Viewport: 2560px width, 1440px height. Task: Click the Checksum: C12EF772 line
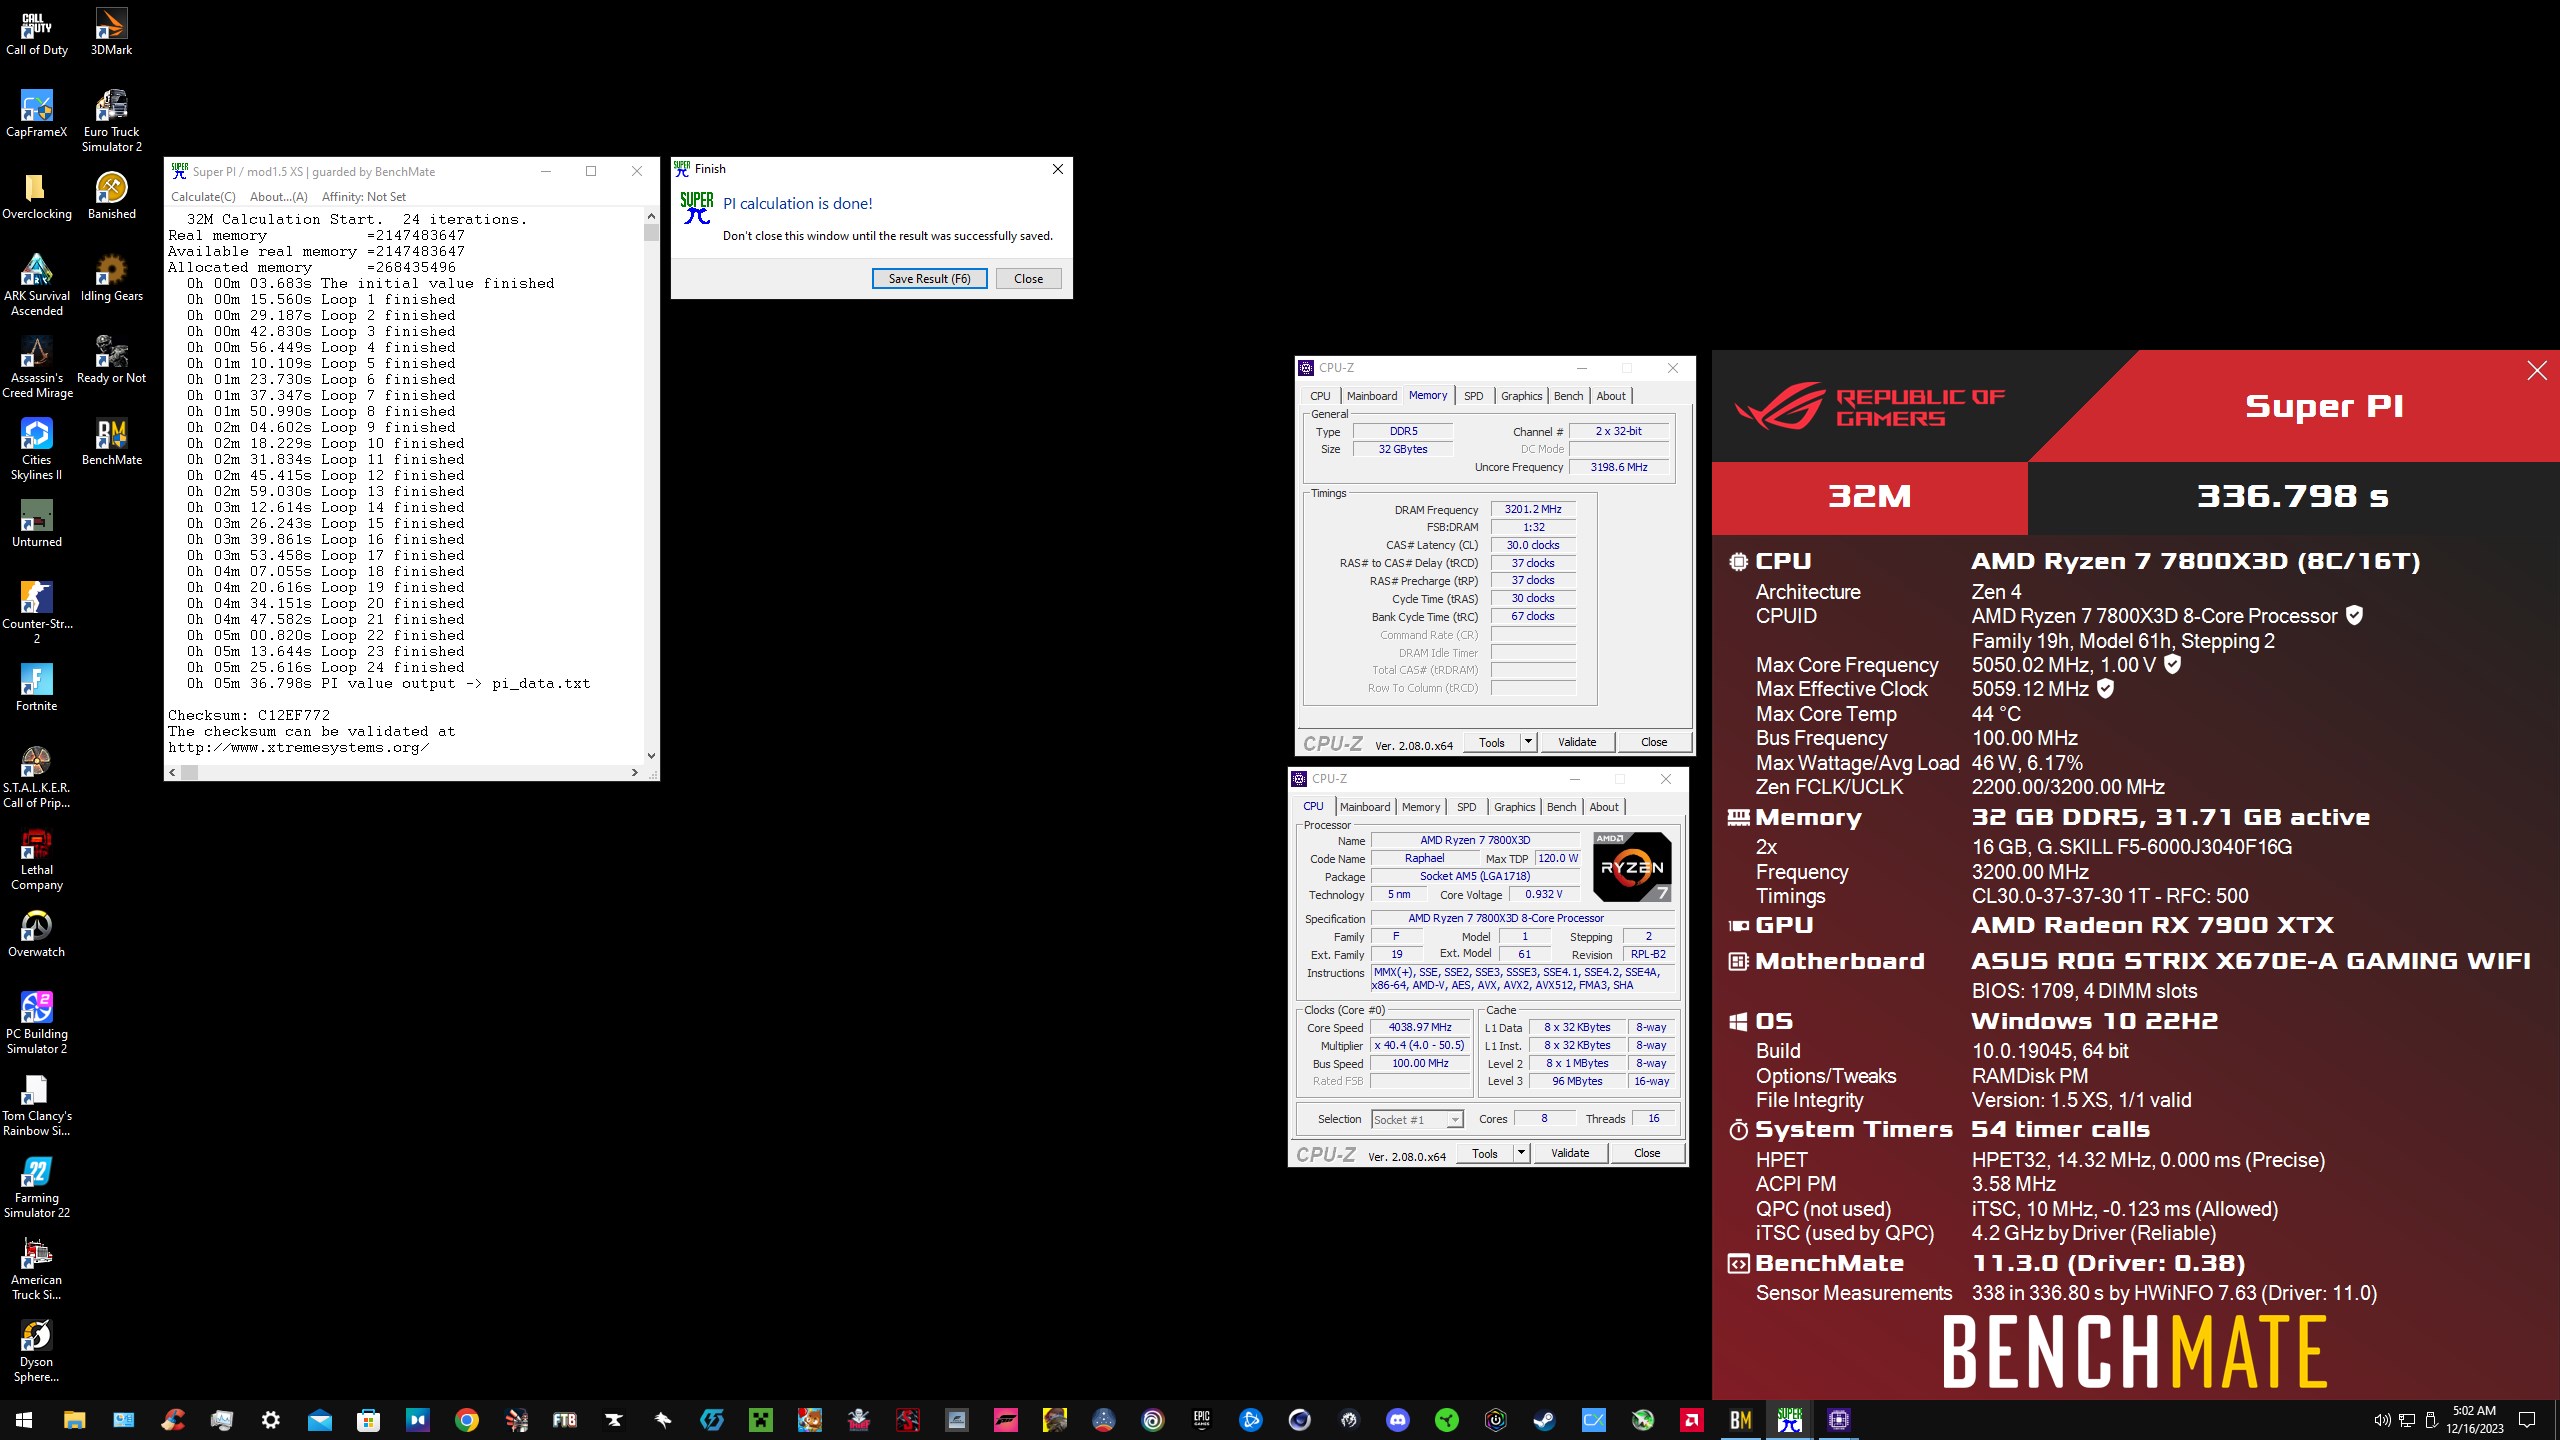[249, 715]
